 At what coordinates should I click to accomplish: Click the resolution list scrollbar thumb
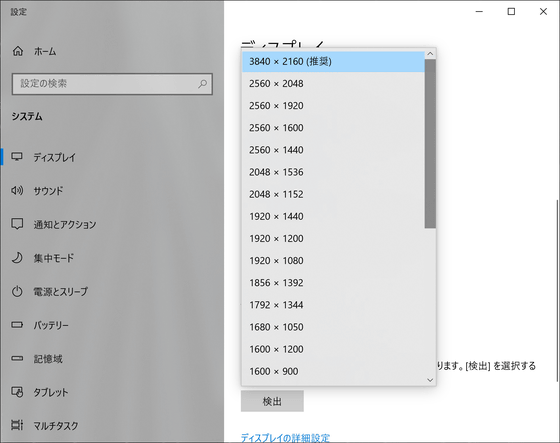click(430, 144)
